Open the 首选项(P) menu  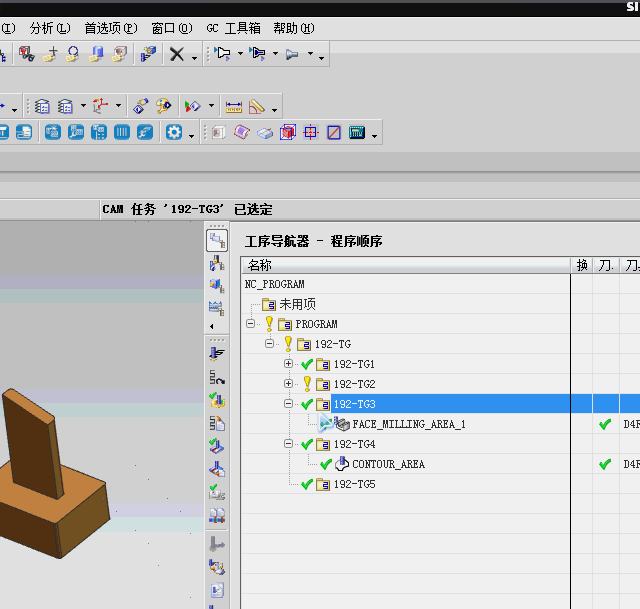click(x=111, y=28)
